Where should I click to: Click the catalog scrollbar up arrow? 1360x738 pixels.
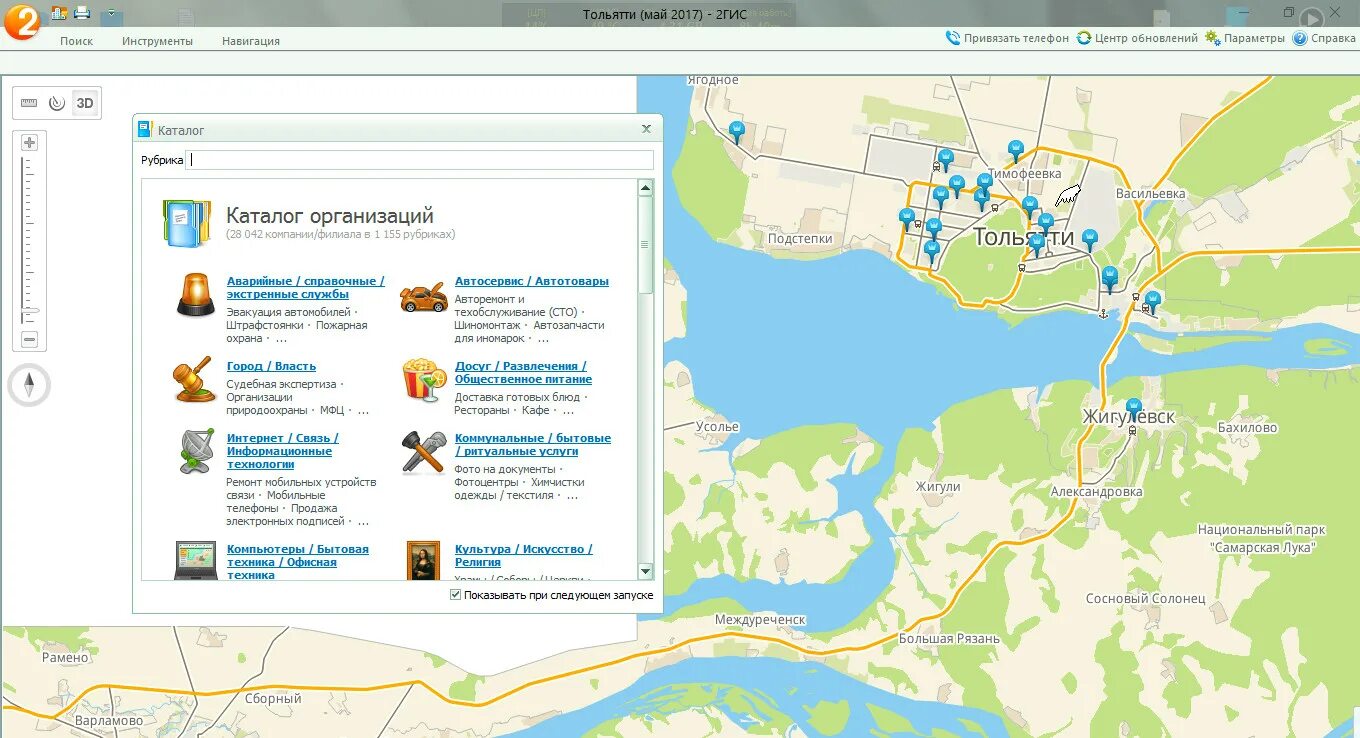(646, 188)
